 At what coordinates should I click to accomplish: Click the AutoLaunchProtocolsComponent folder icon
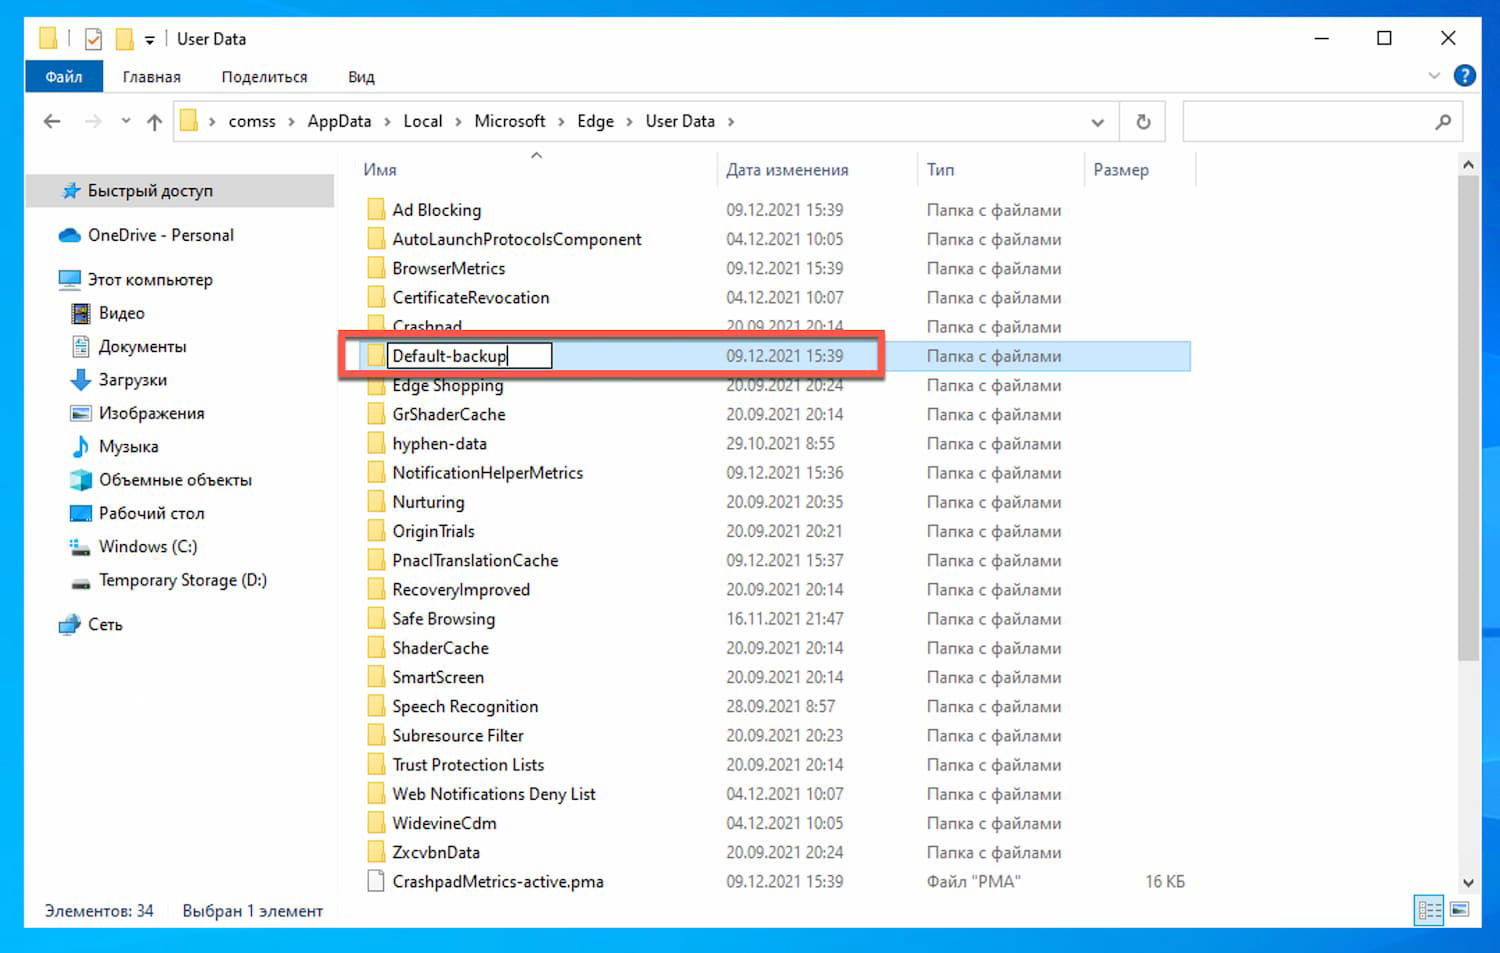point(376,239)
